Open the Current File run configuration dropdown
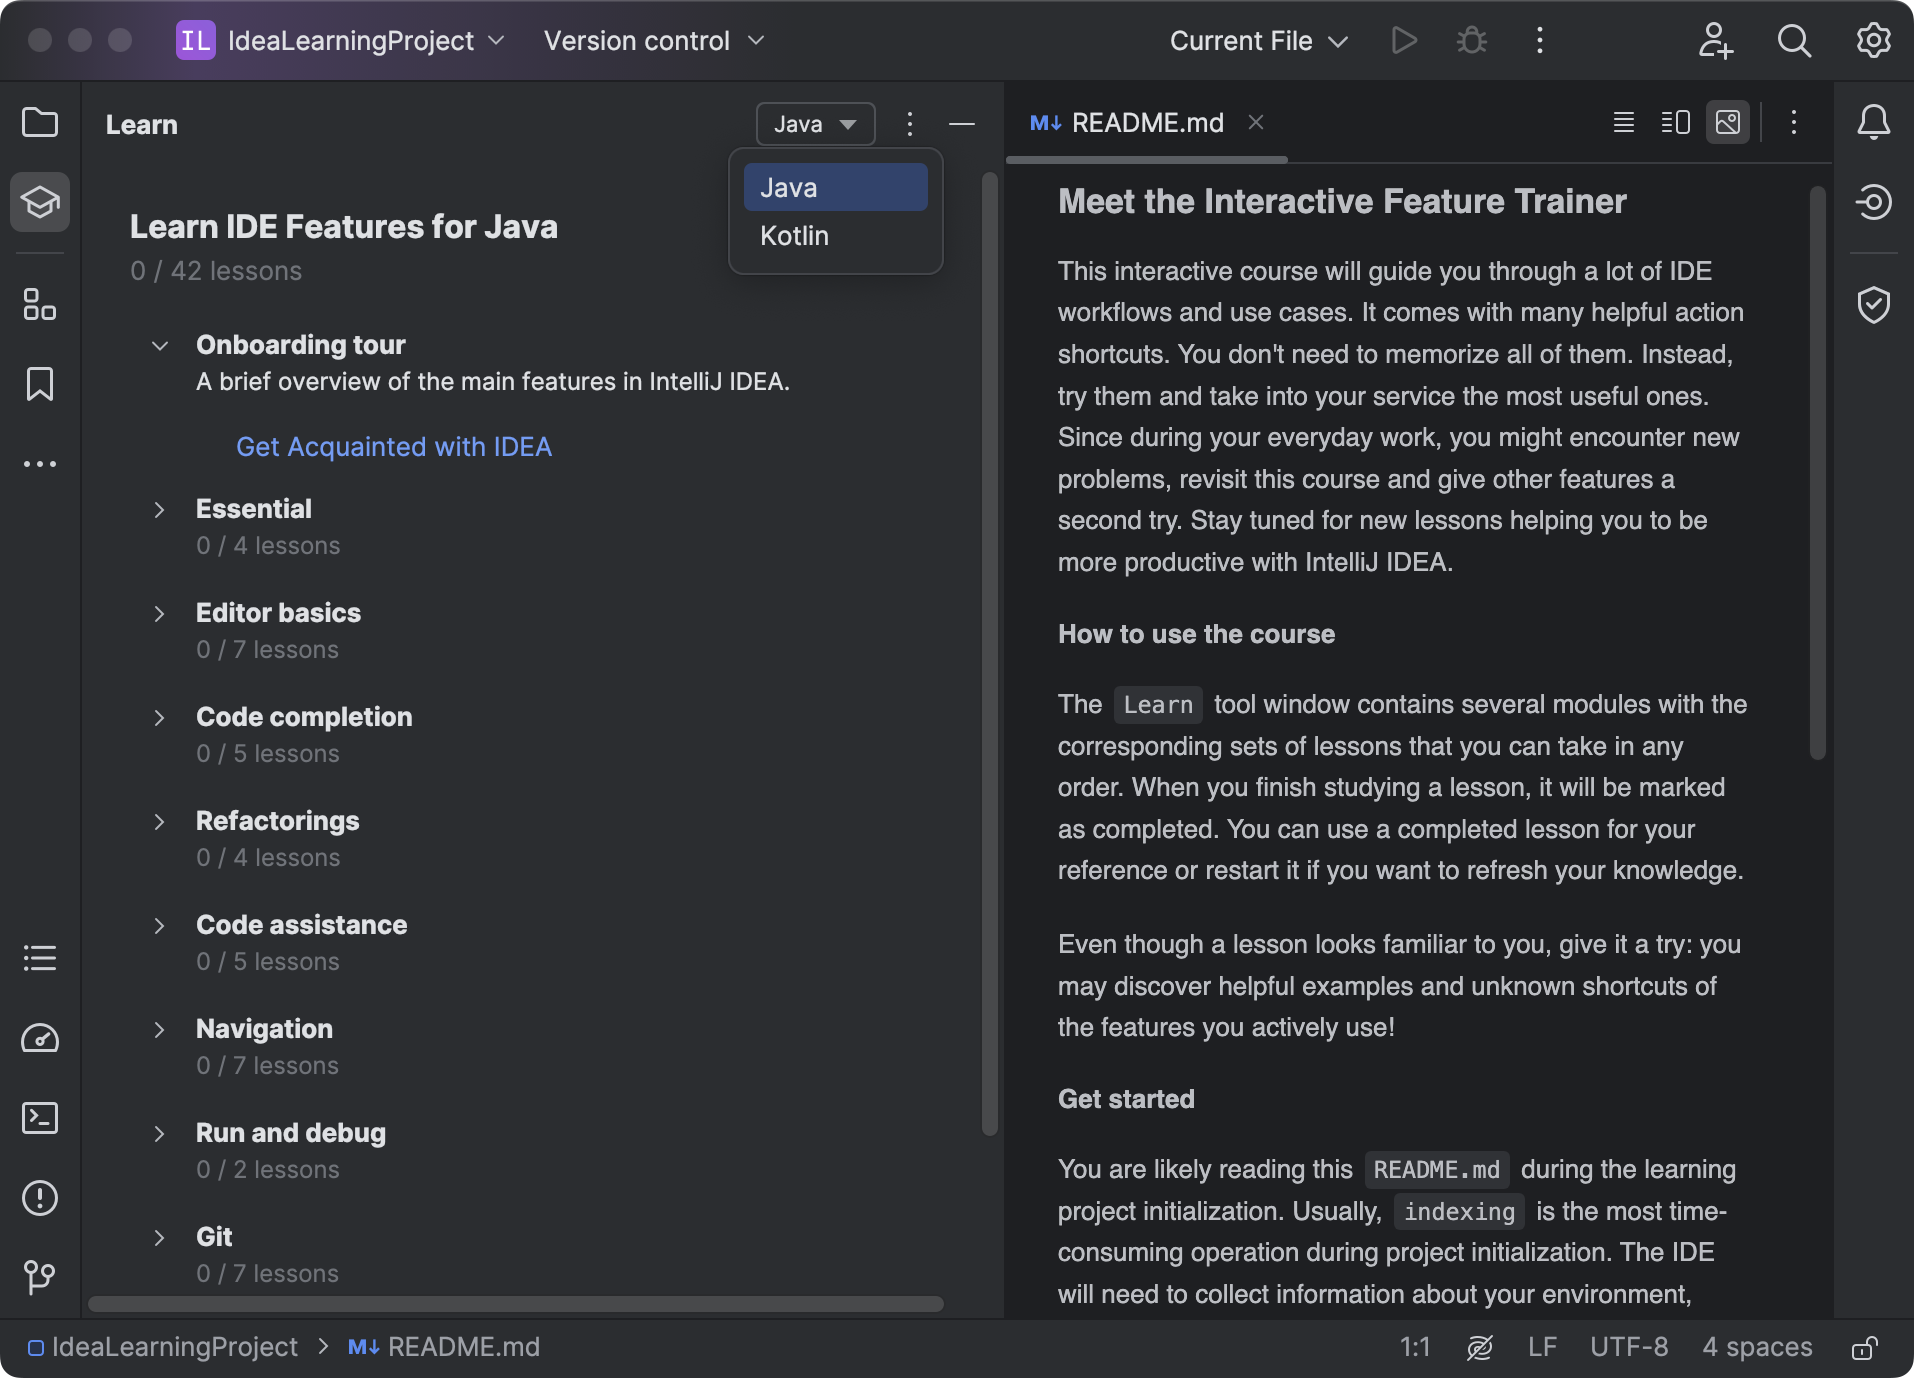Image resolution: width=1914 pixels, height=1378 pixels. [x=1258, y=41]
